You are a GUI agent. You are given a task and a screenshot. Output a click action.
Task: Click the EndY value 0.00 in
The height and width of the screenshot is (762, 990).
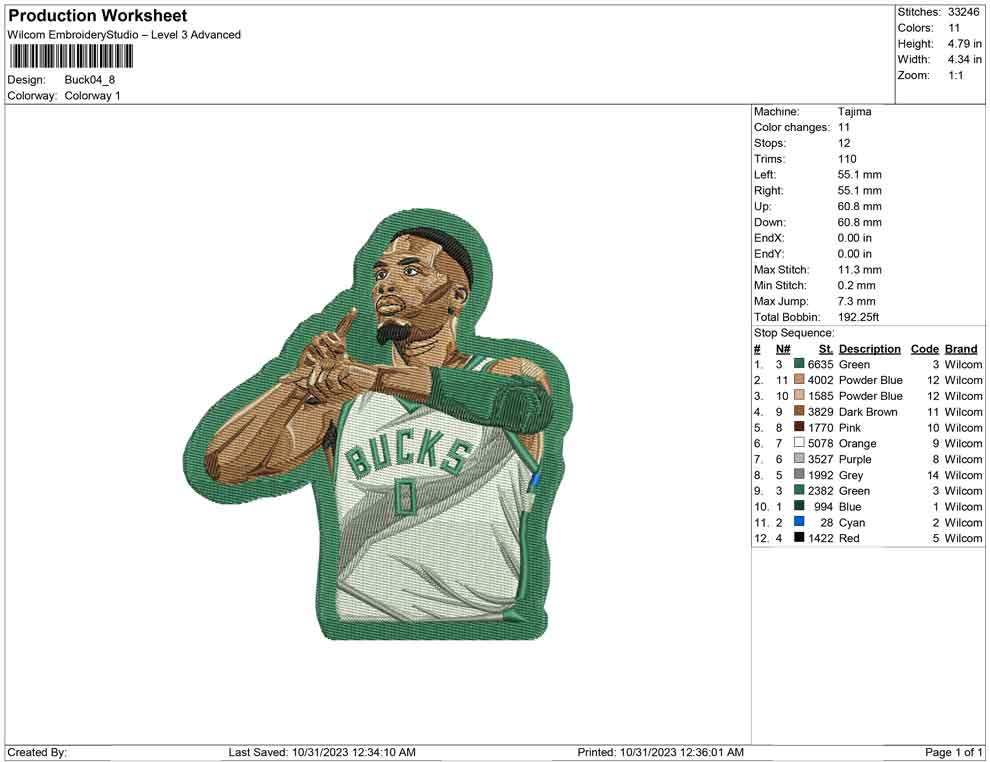pyautogui.click(x=854, y=254)
